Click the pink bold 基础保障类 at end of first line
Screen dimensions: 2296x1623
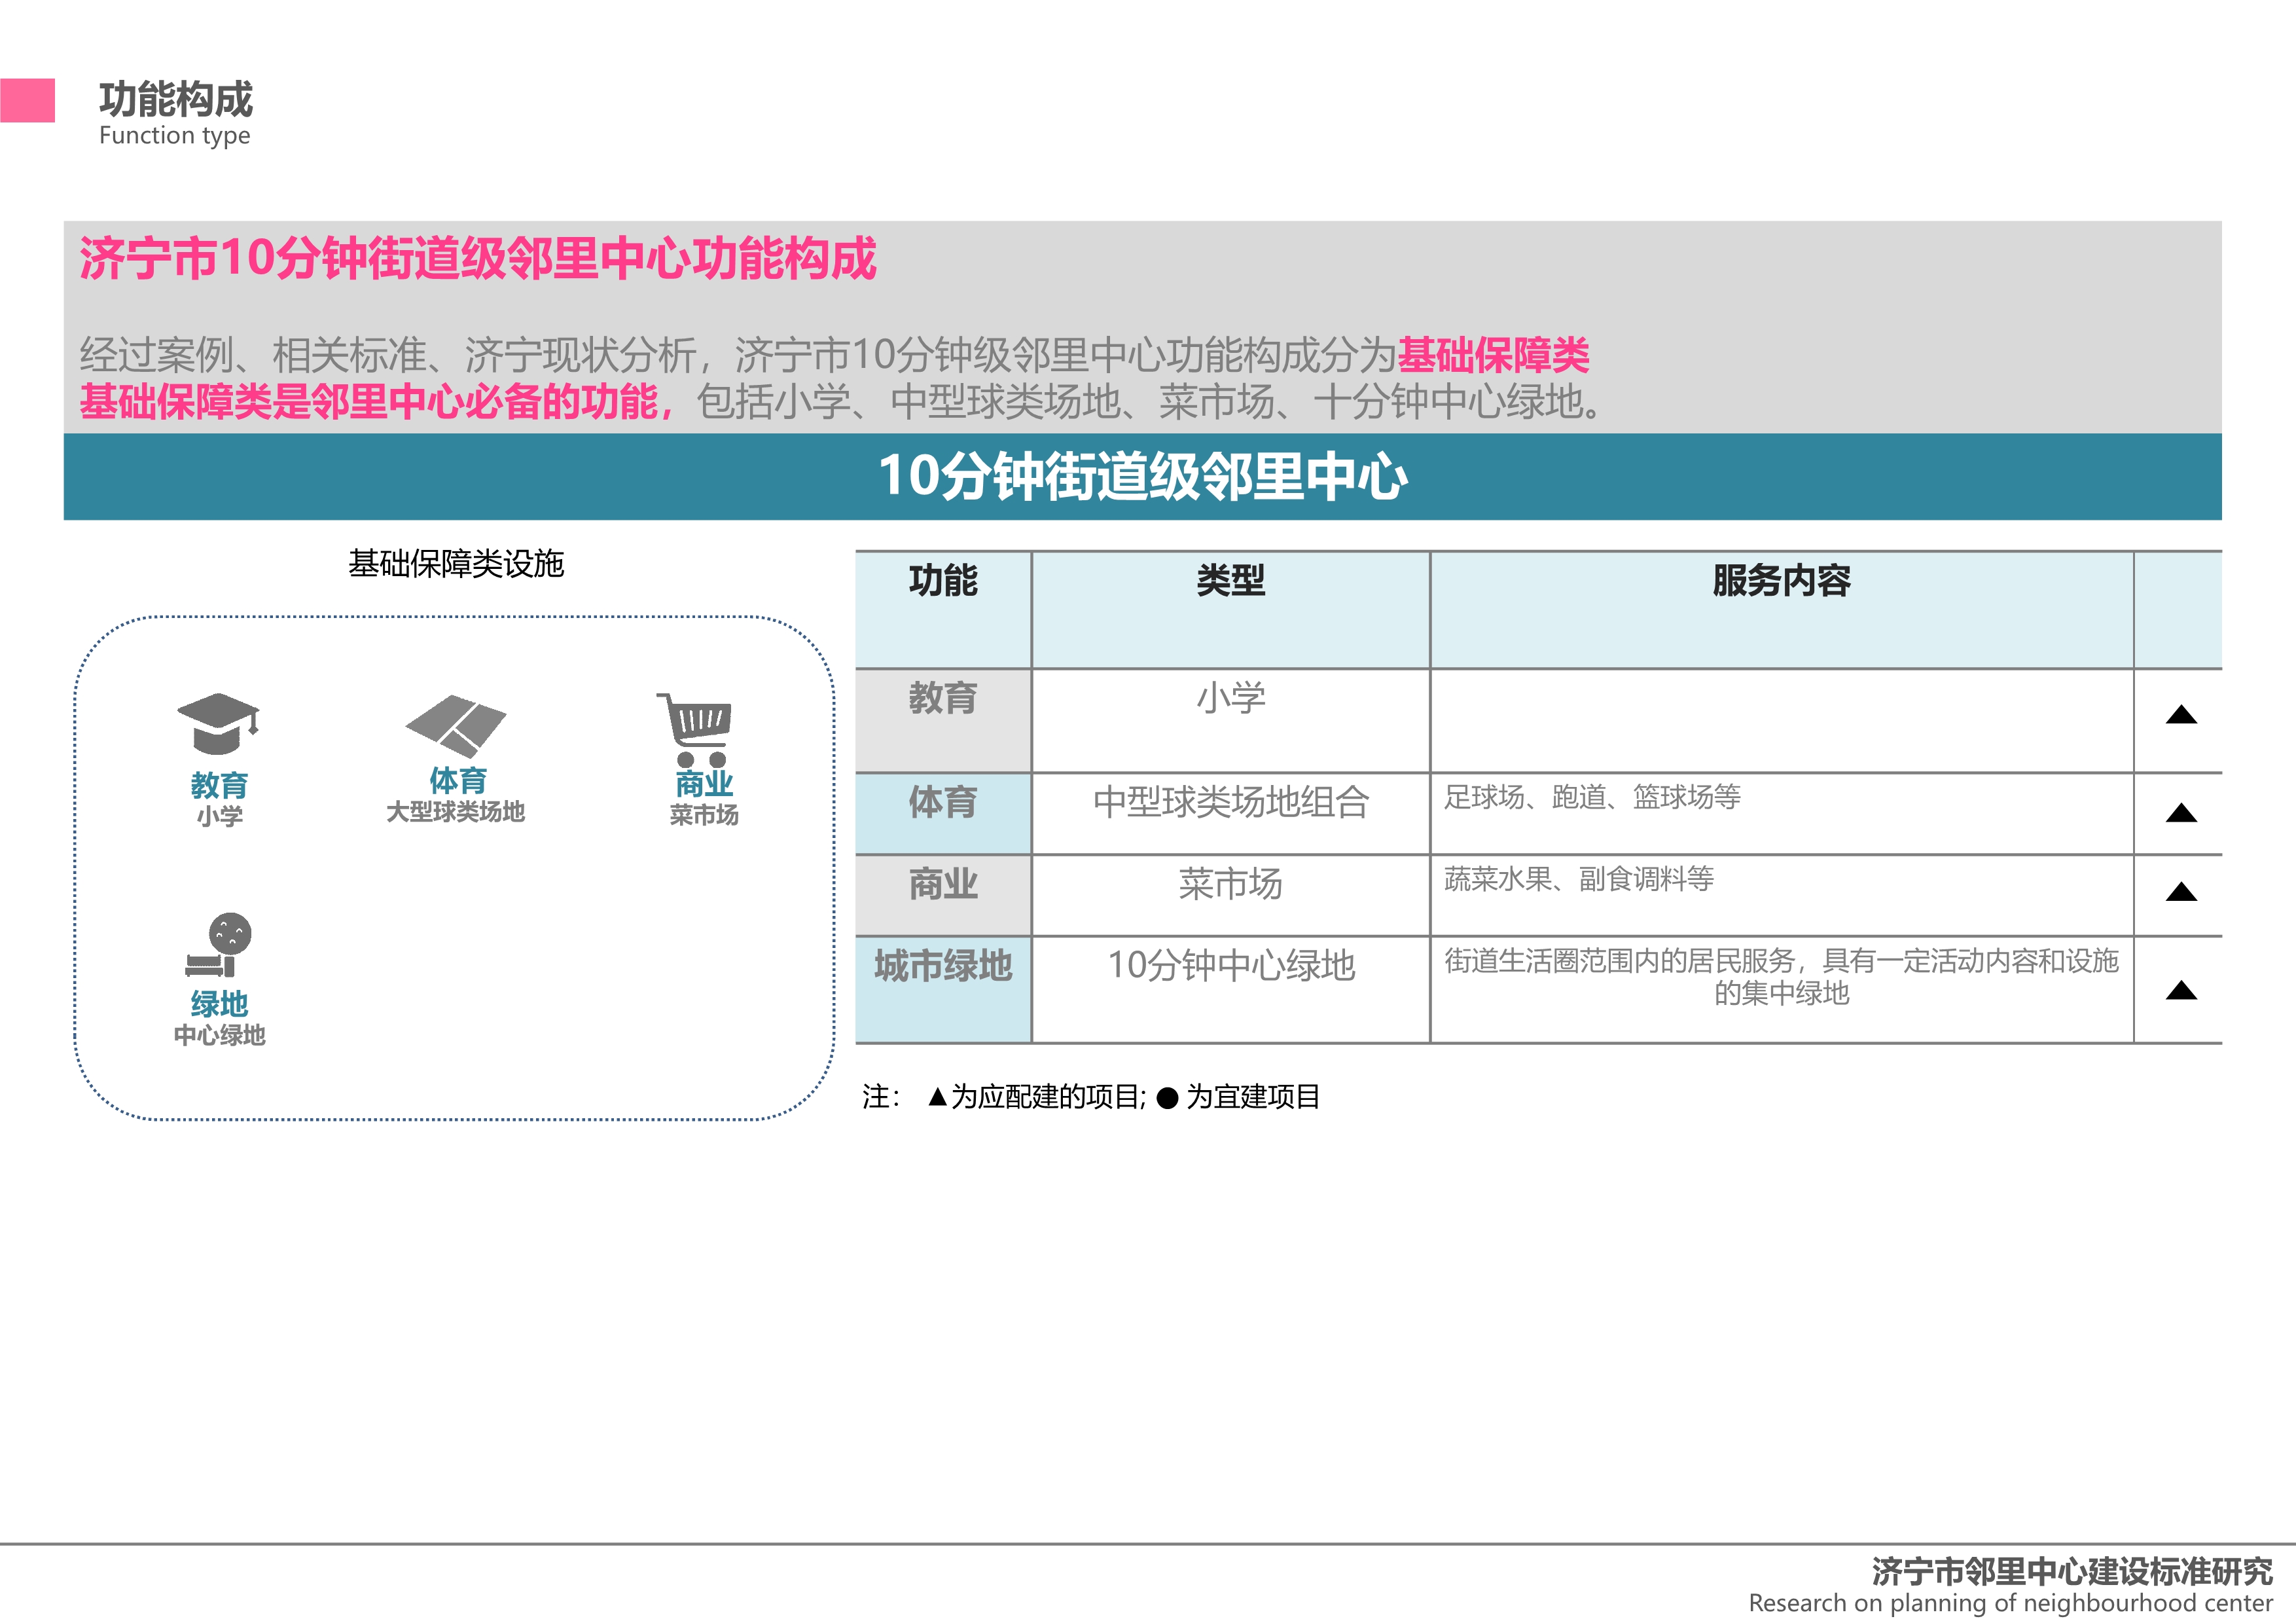tap(1493, 355)
